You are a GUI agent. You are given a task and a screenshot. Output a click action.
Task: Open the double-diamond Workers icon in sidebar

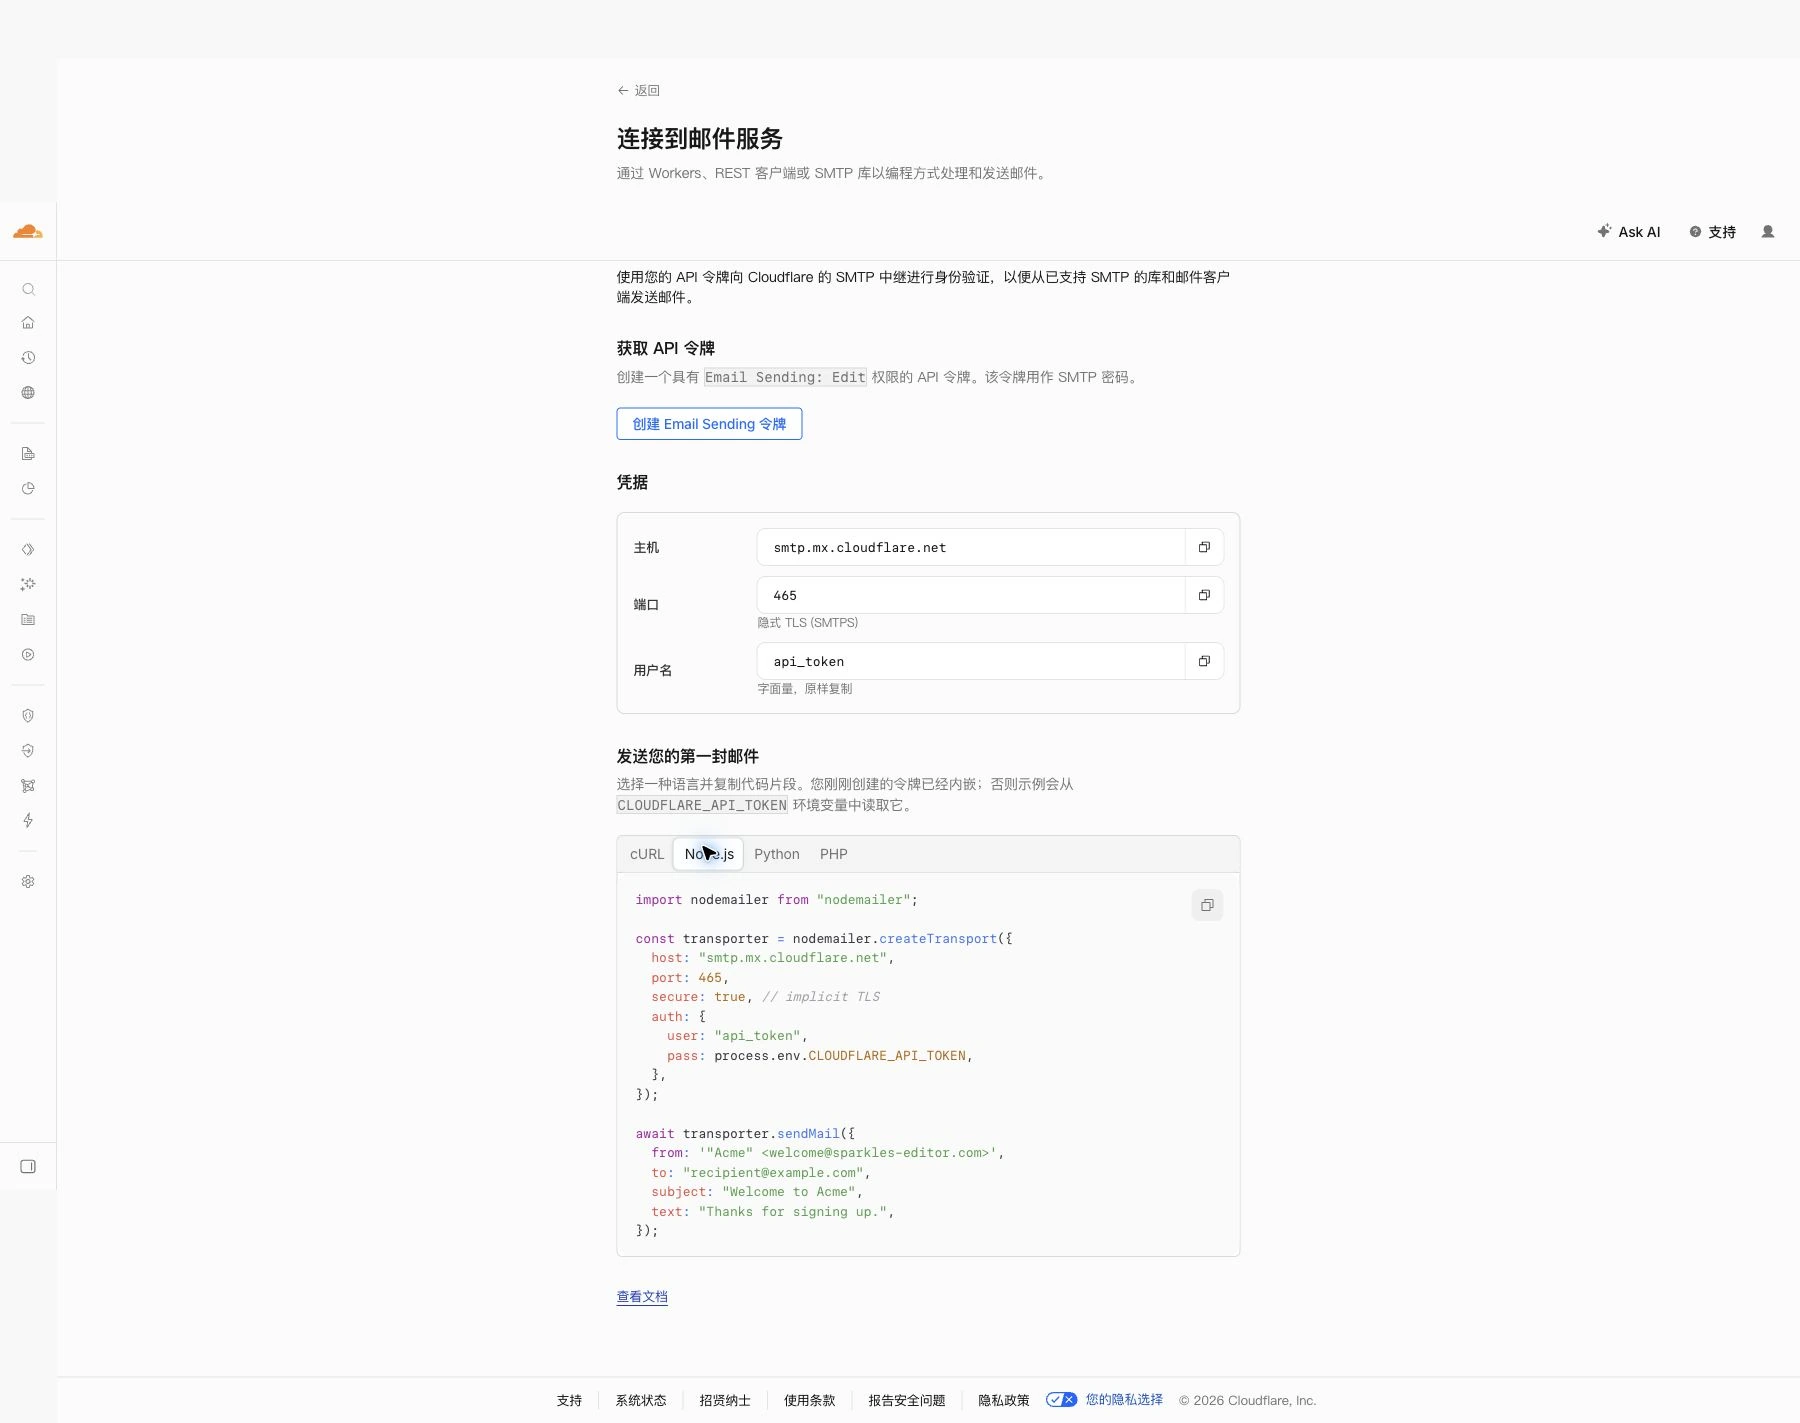coord(28,549)
